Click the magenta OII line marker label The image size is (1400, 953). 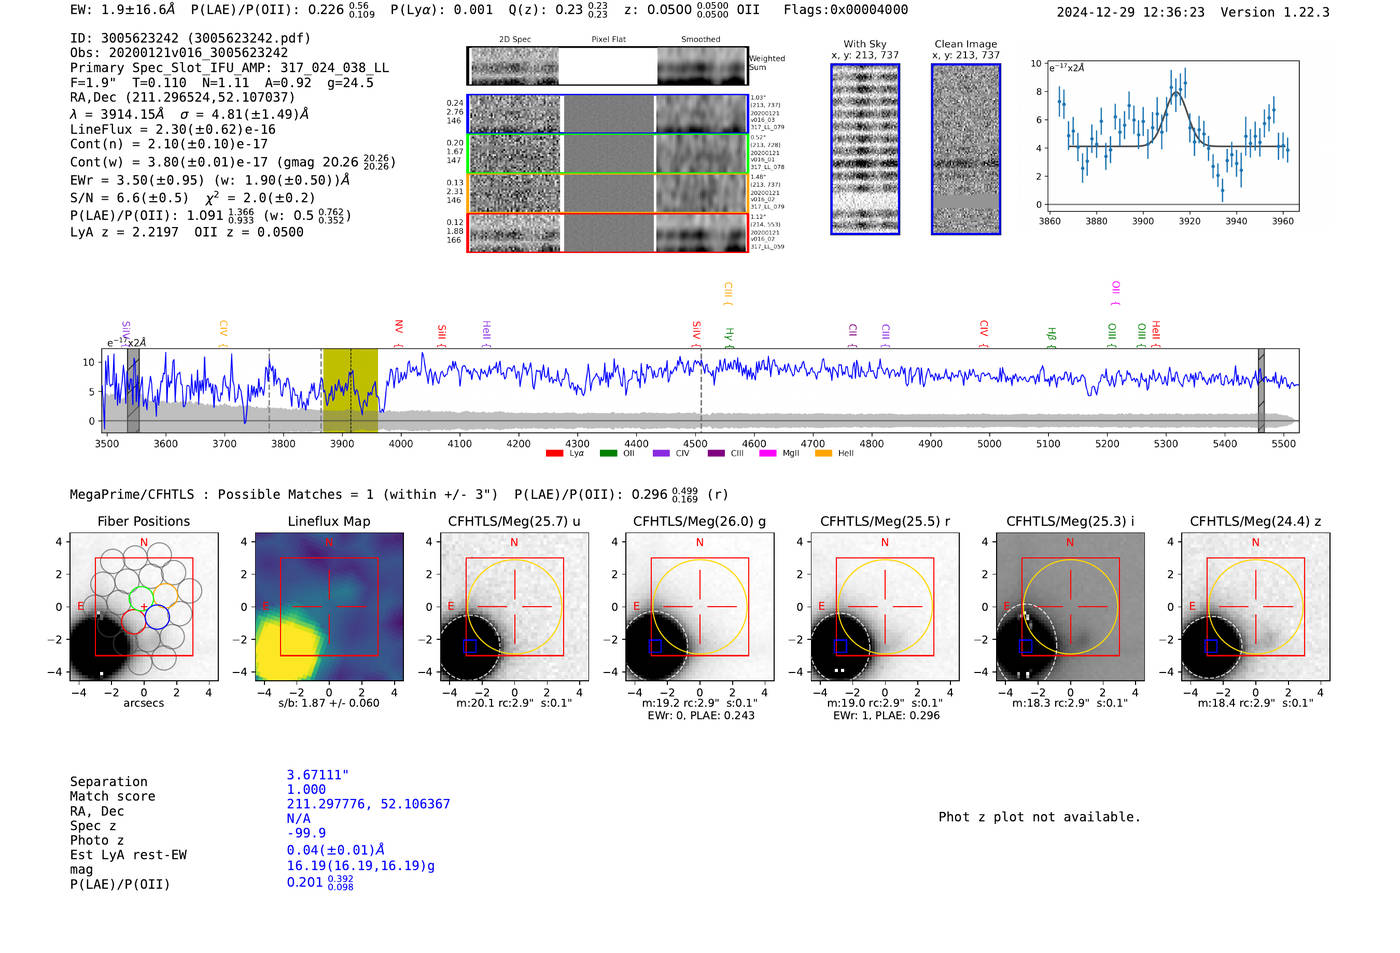click(1115, 293)
